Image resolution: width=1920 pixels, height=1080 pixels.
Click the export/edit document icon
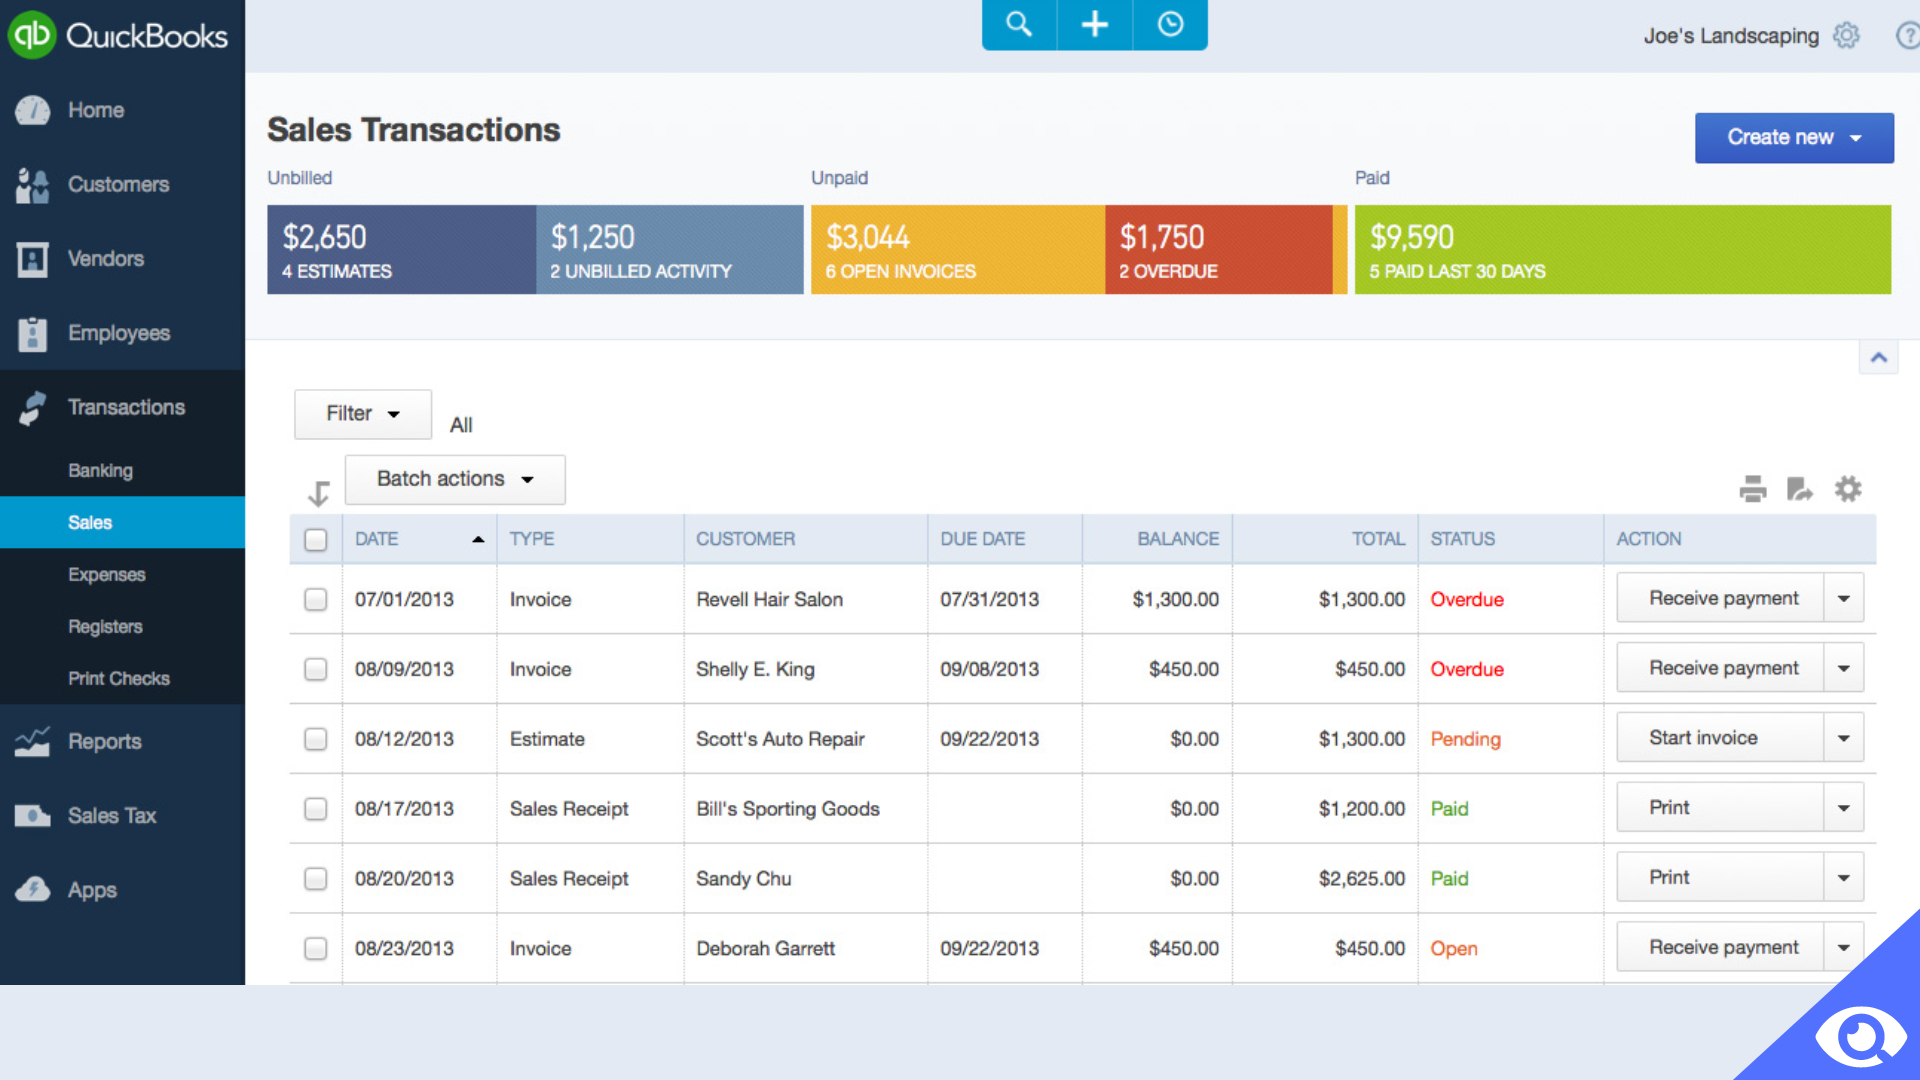[1801, 487]
